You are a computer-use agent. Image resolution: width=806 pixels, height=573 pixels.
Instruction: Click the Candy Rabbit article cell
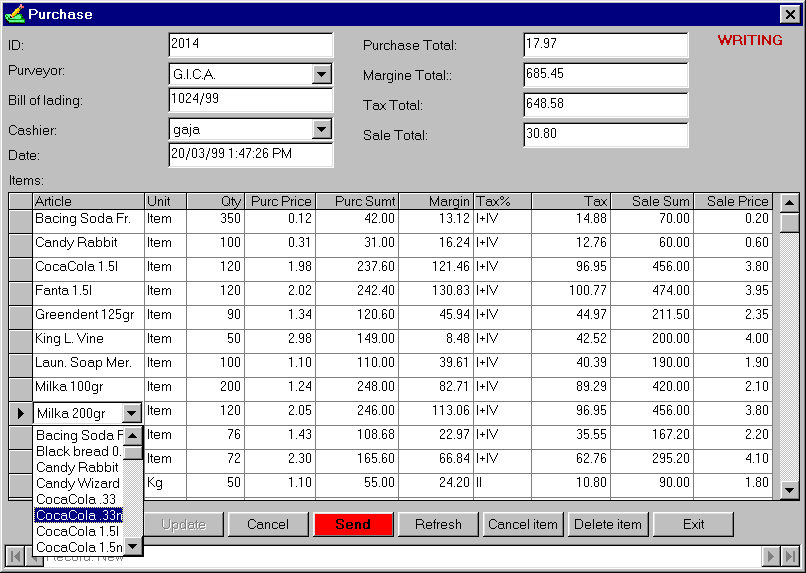tap(88, 245)
